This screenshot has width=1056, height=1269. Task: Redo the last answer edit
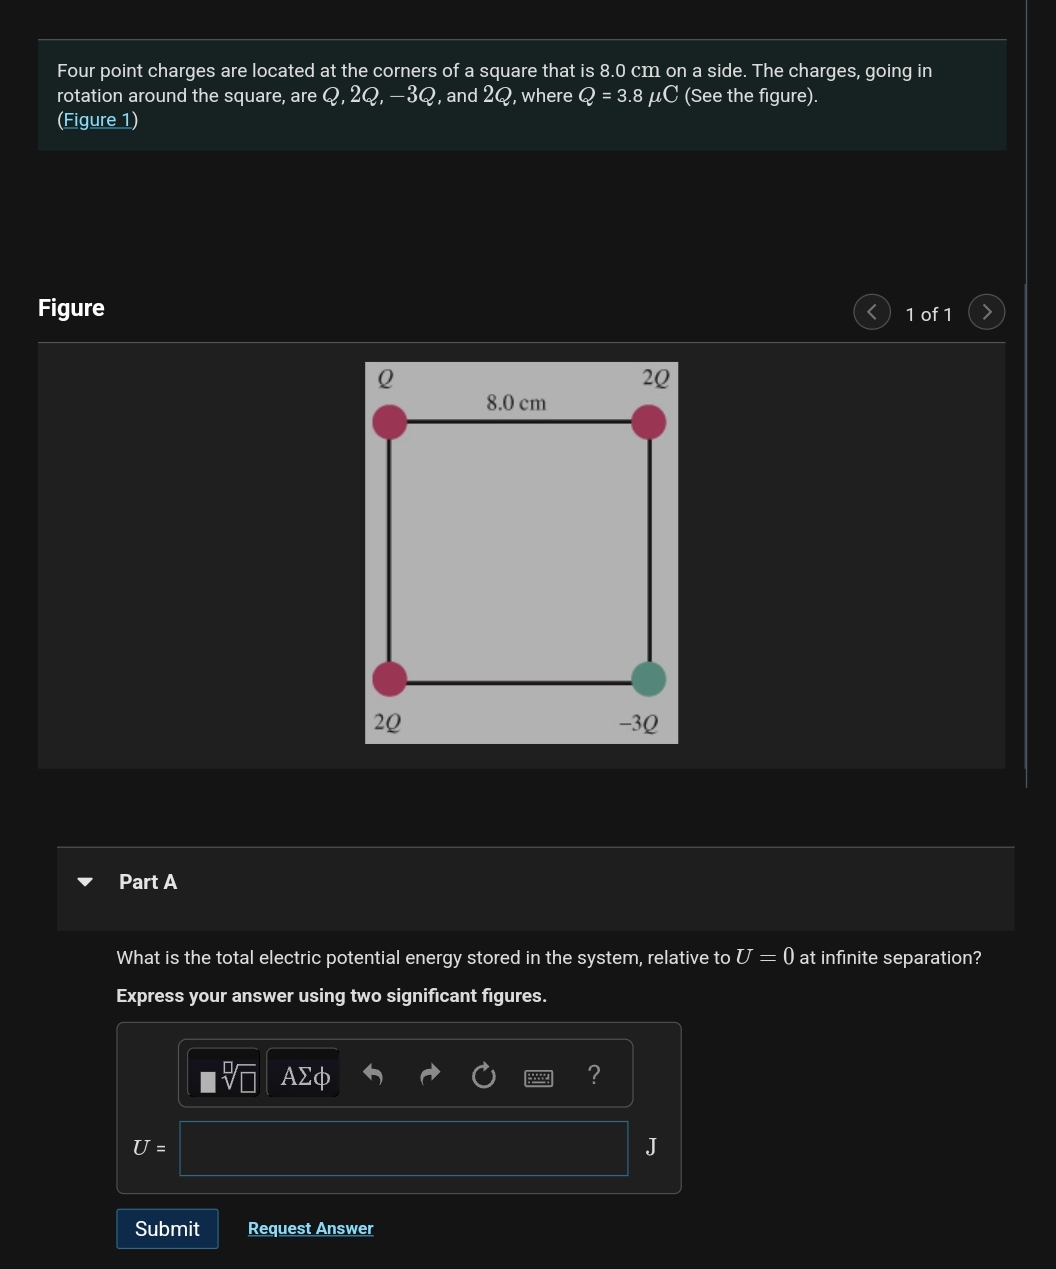point(428,1074)
